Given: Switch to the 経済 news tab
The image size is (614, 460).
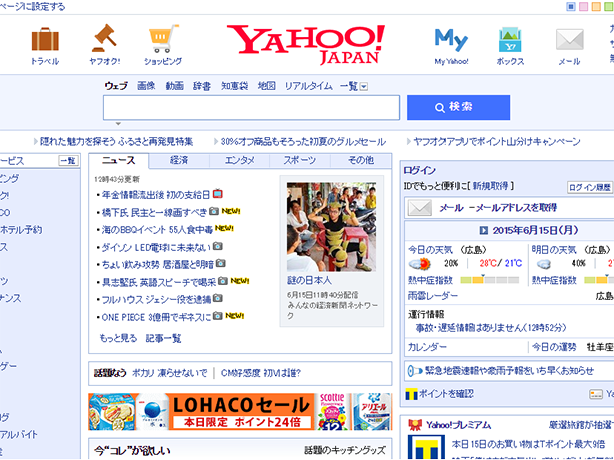Looking at the screenshot, I should click(179, 160).
